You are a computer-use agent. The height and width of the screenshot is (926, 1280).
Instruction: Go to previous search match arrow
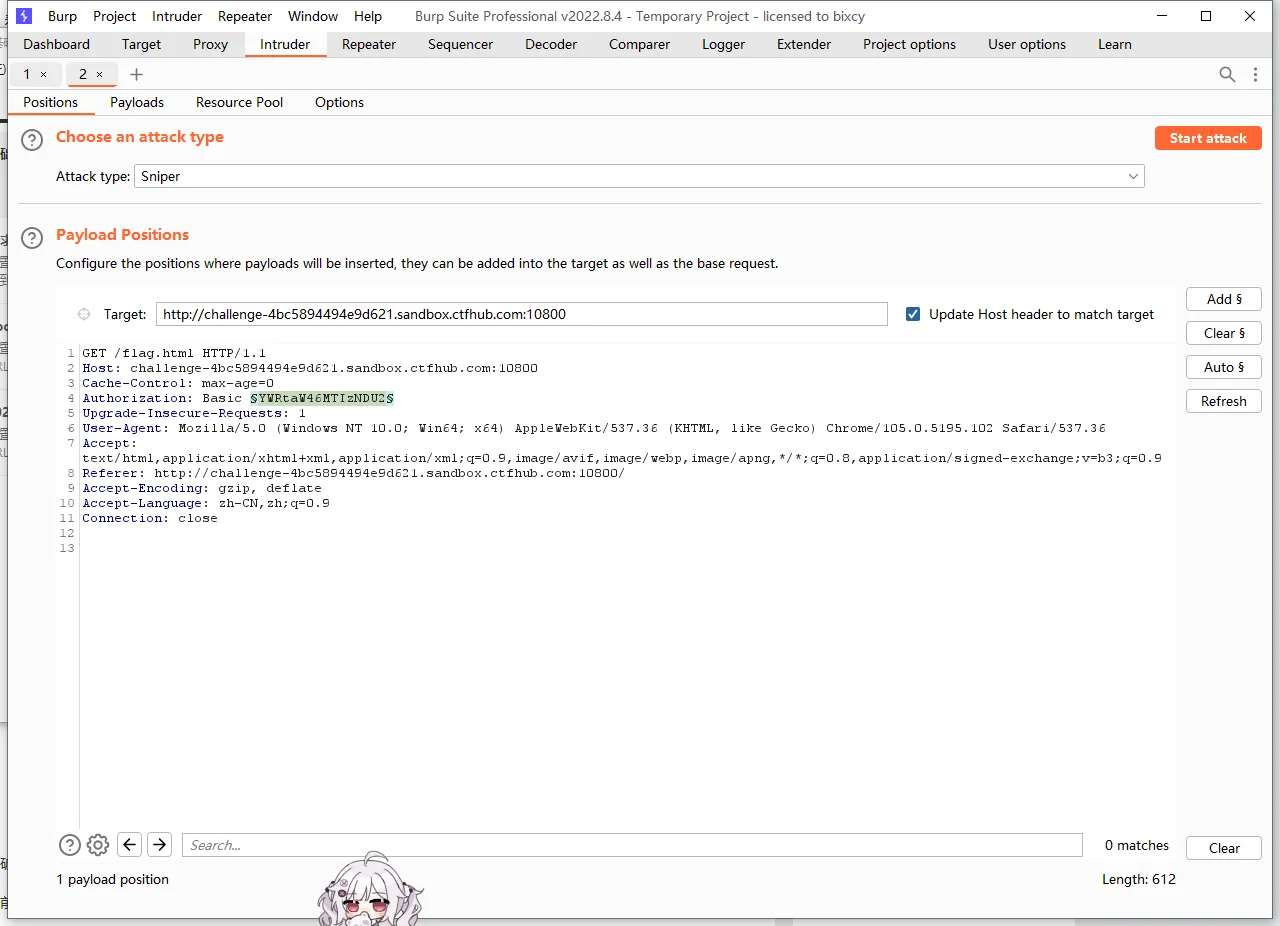(129, 845)
